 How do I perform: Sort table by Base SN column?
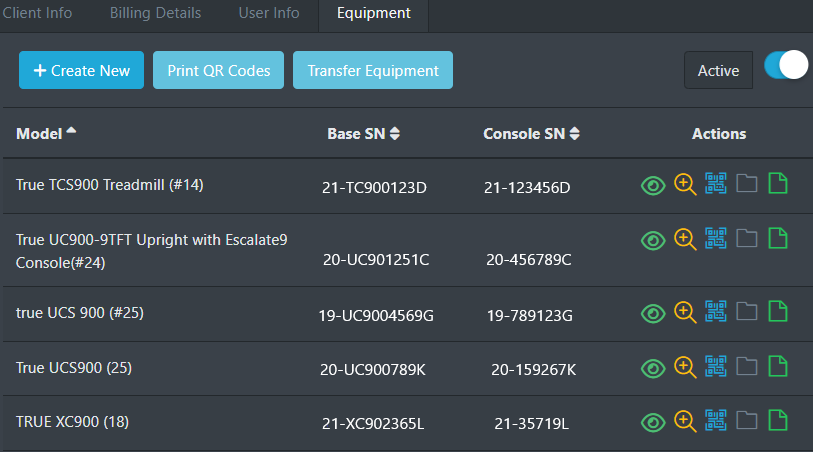pos(363,134)
